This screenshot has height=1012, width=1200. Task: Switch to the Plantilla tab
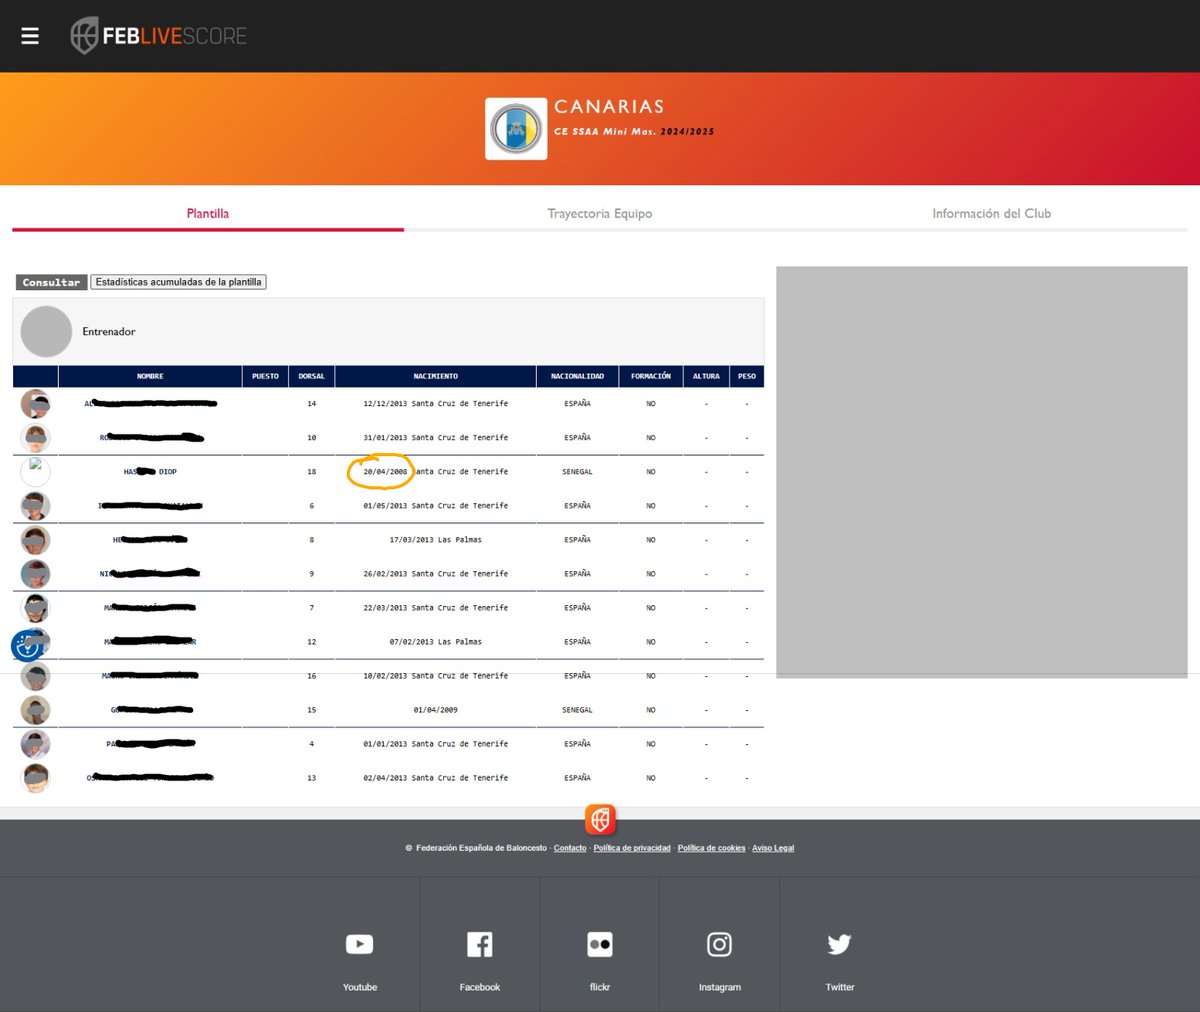[x=208, y=213]
